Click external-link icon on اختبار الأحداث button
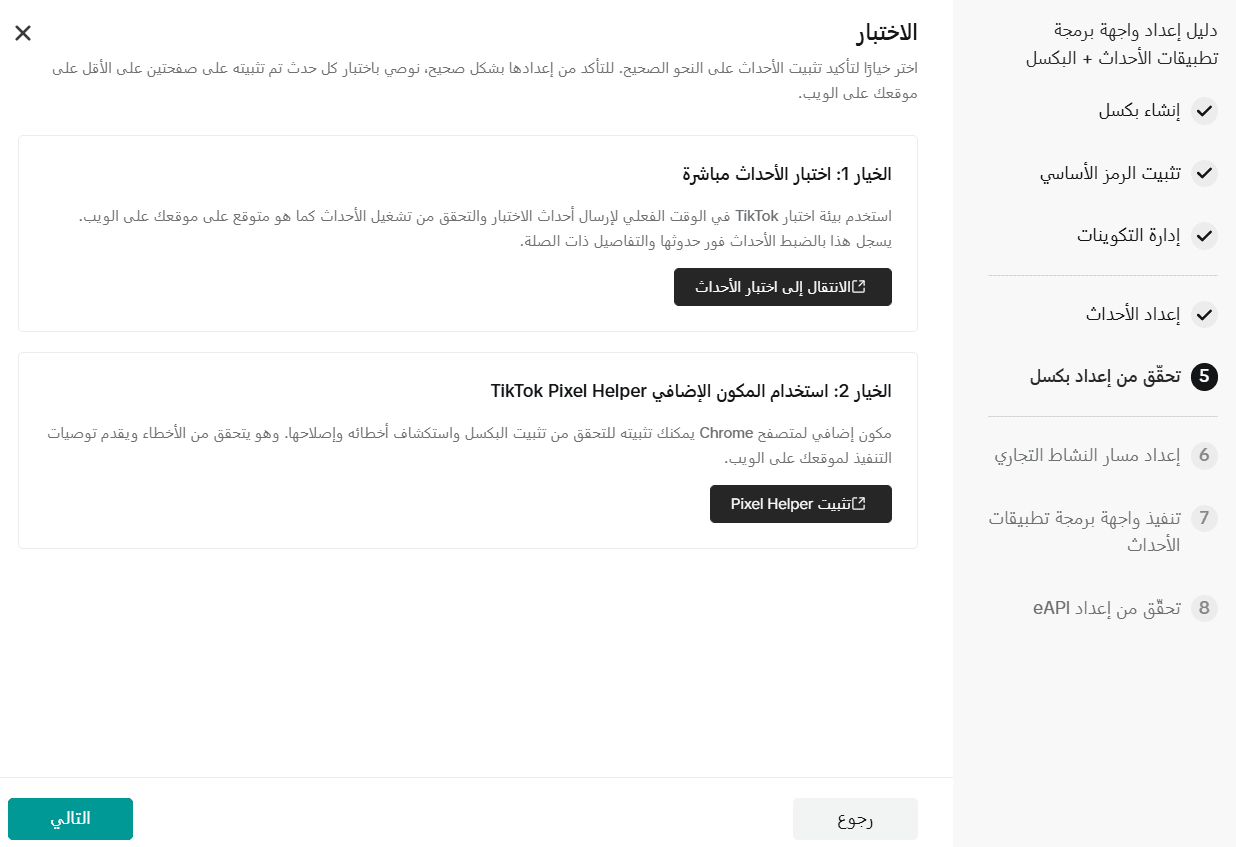Screen dimensions: 1236x847 click(x=859, y=287)
